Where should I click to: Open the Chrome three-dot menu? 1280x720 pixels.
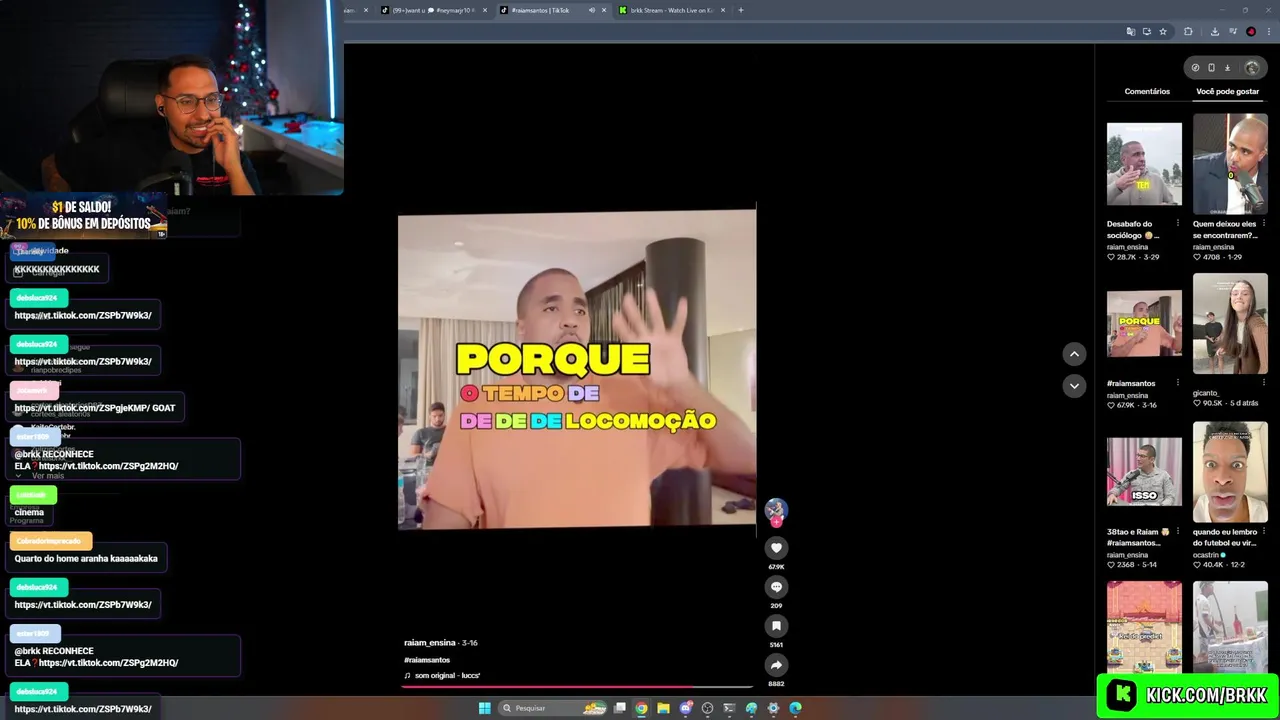(x=1268, y=31)
